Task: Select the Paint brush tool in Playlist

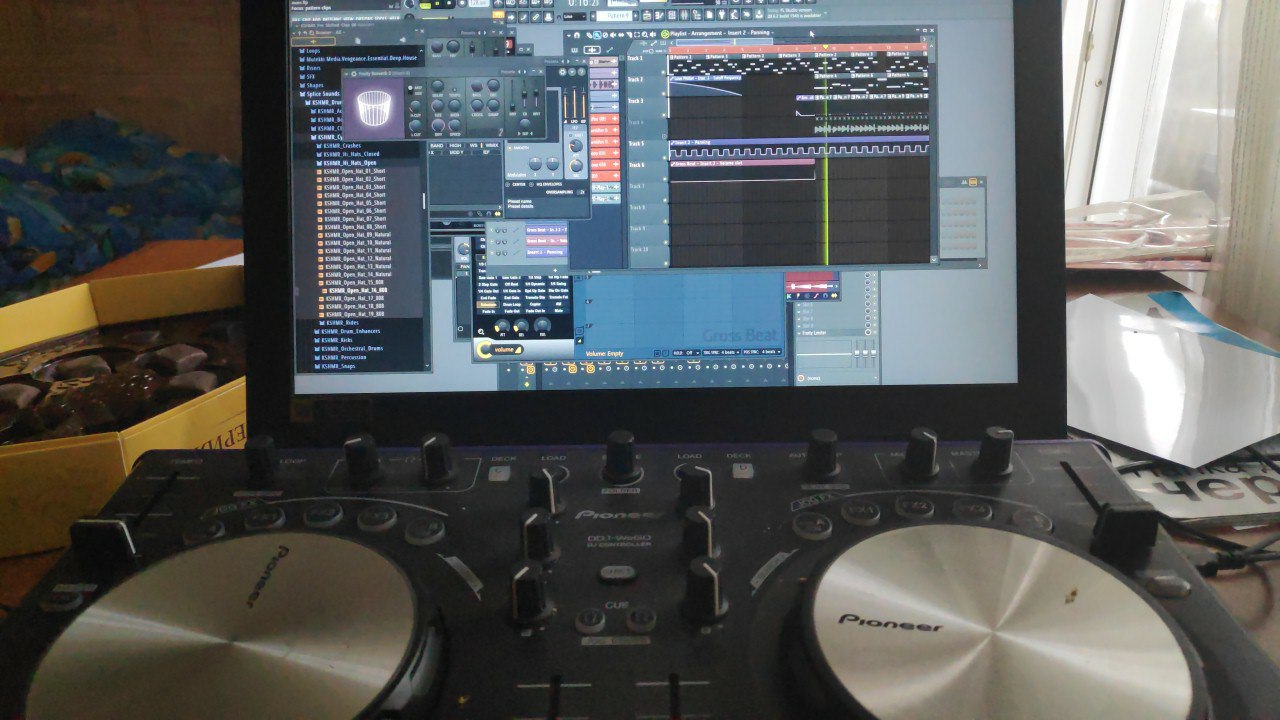Action: (597, 34)
